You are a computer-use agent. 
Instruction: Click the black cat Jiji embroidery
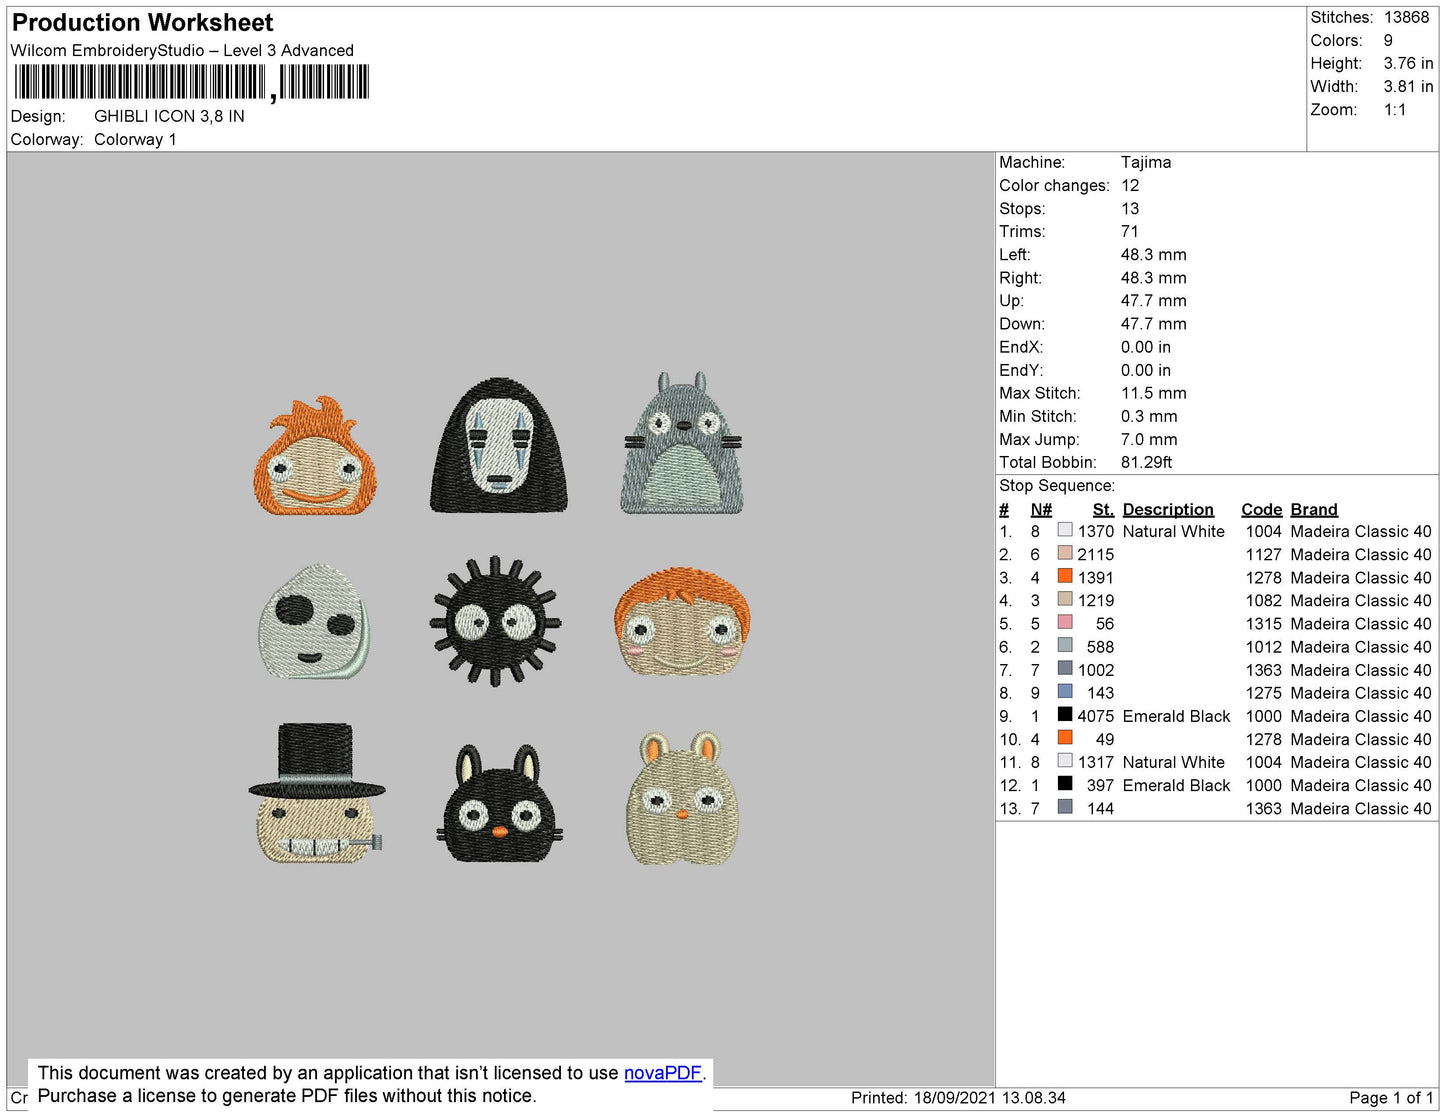click(499, 803)
